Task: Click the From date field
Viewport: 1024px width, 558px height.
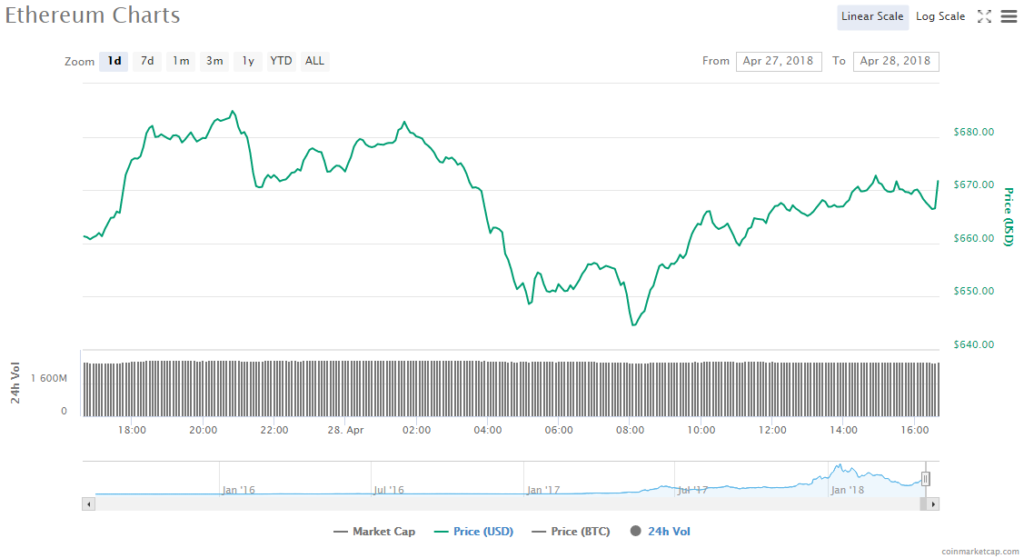Action: click(779, 61)
